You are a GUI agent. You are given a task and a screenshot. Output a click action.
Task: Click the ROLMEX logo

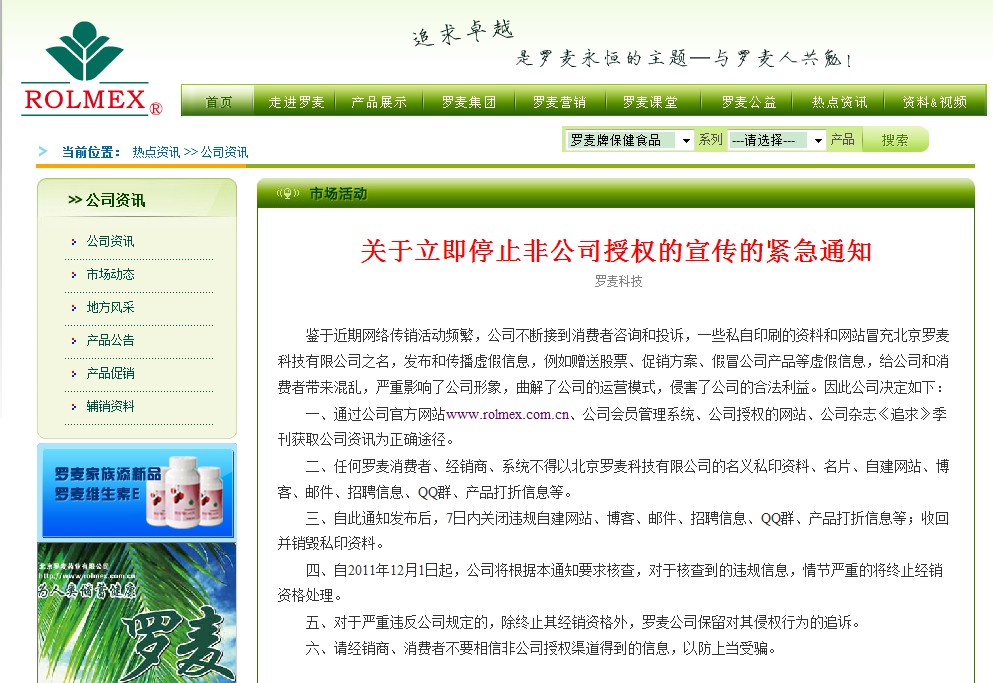(x=92, y=68)
